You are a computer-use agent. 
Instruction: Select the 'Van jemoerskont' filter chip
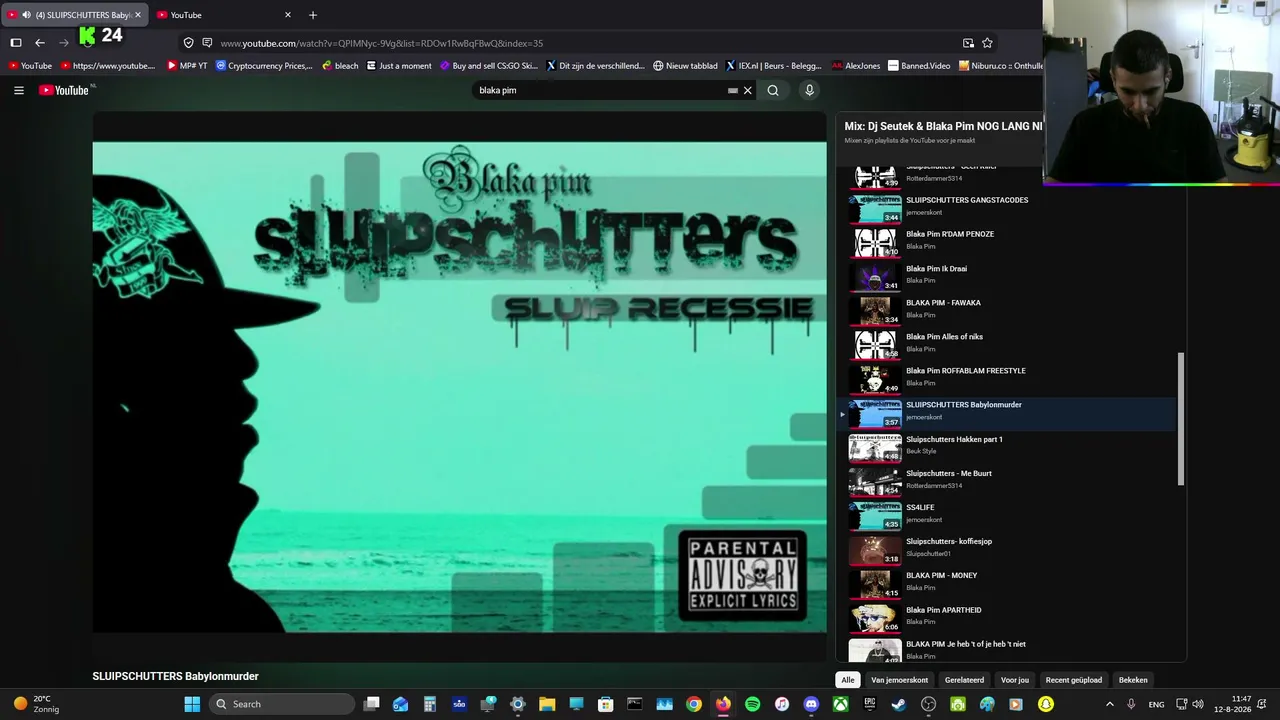click(x=900, y=680)
